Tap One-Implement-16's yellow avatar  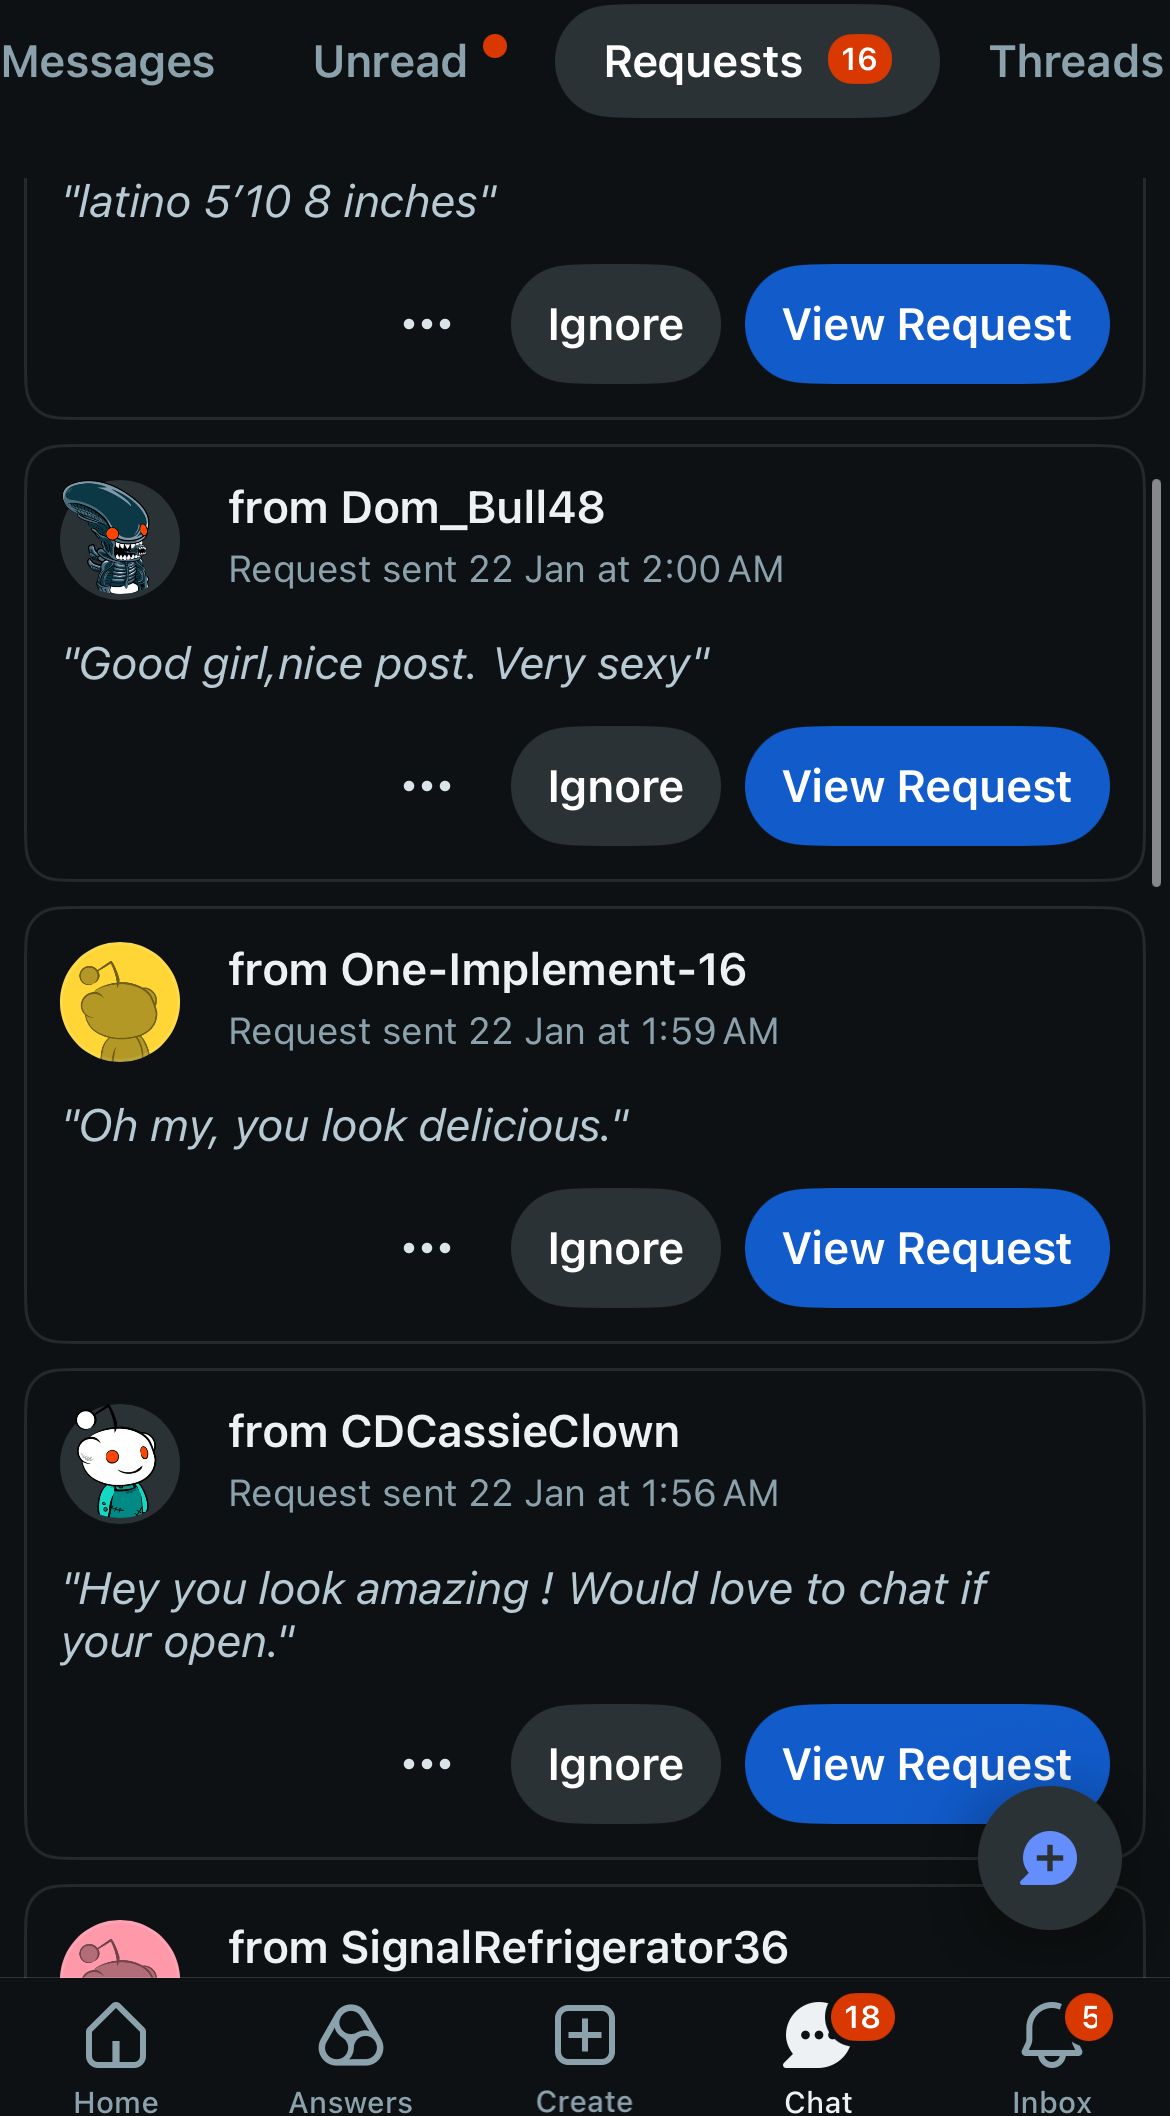coord(120,1002)
